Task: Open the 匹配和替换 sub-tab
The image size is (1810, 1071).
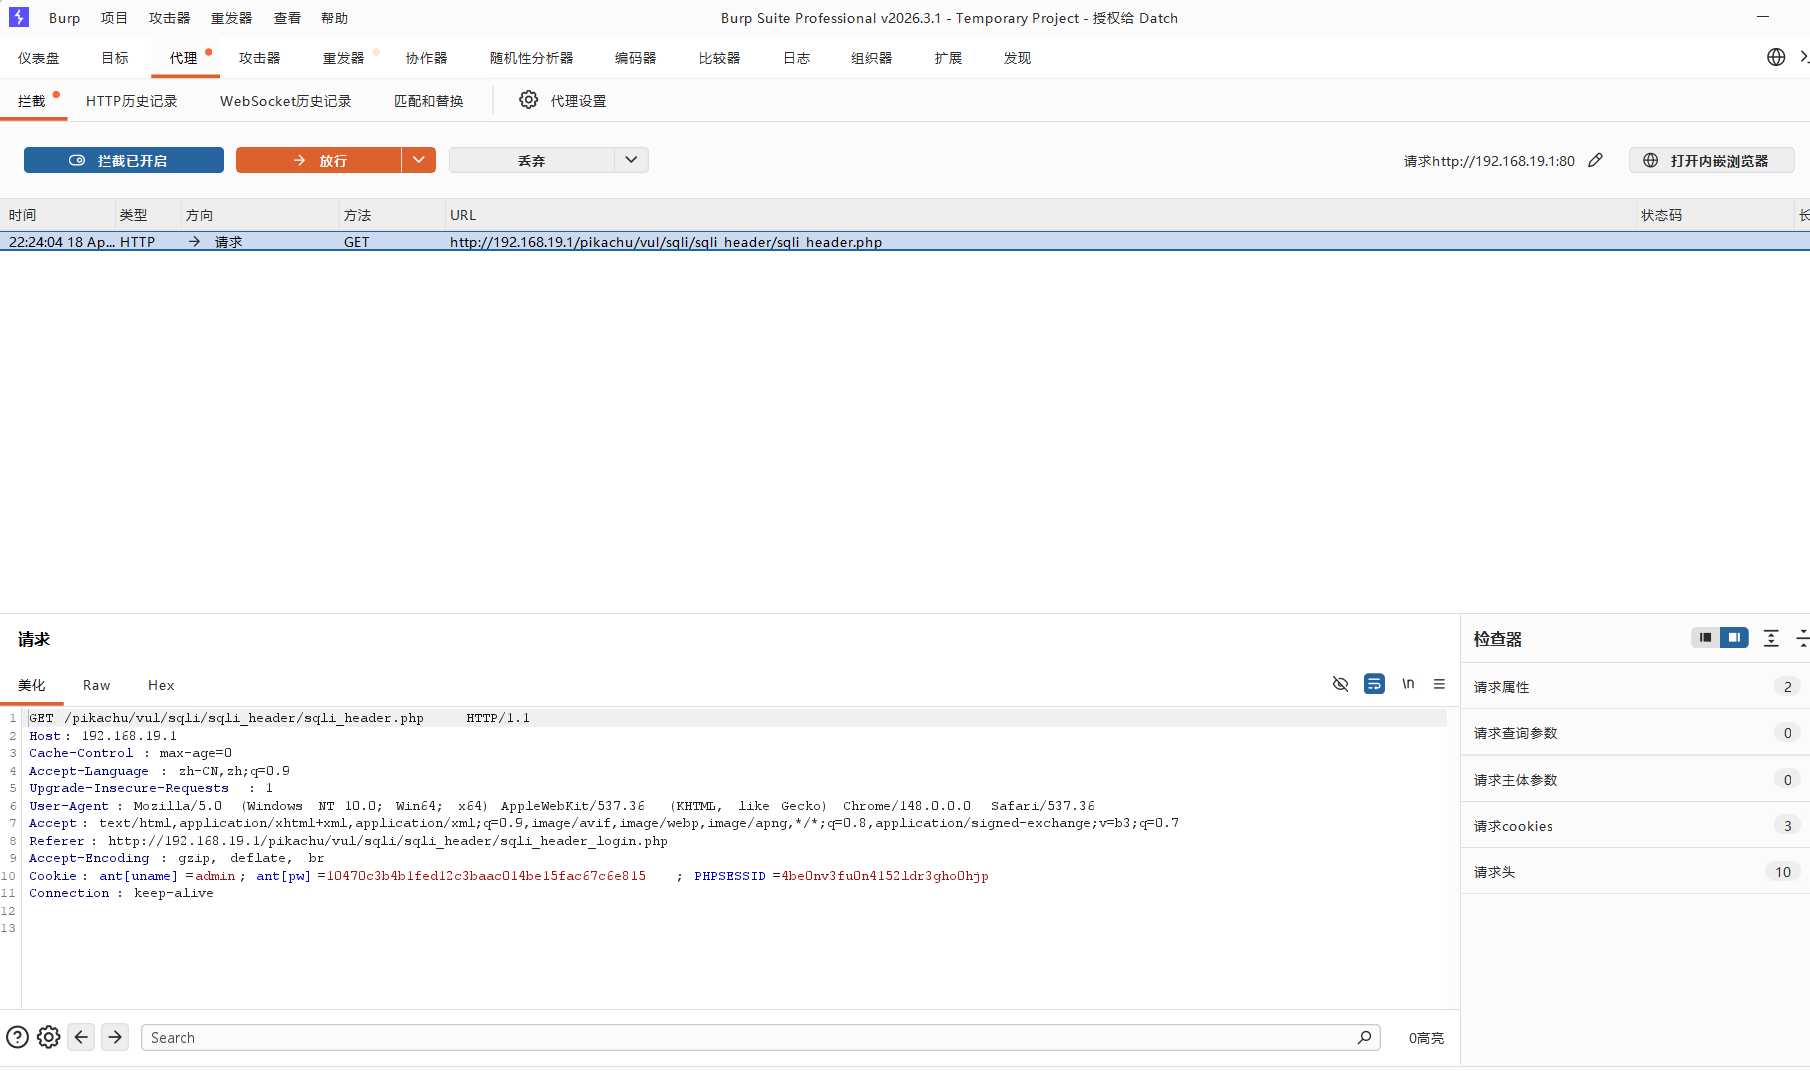Action: [x=429, y=101]
